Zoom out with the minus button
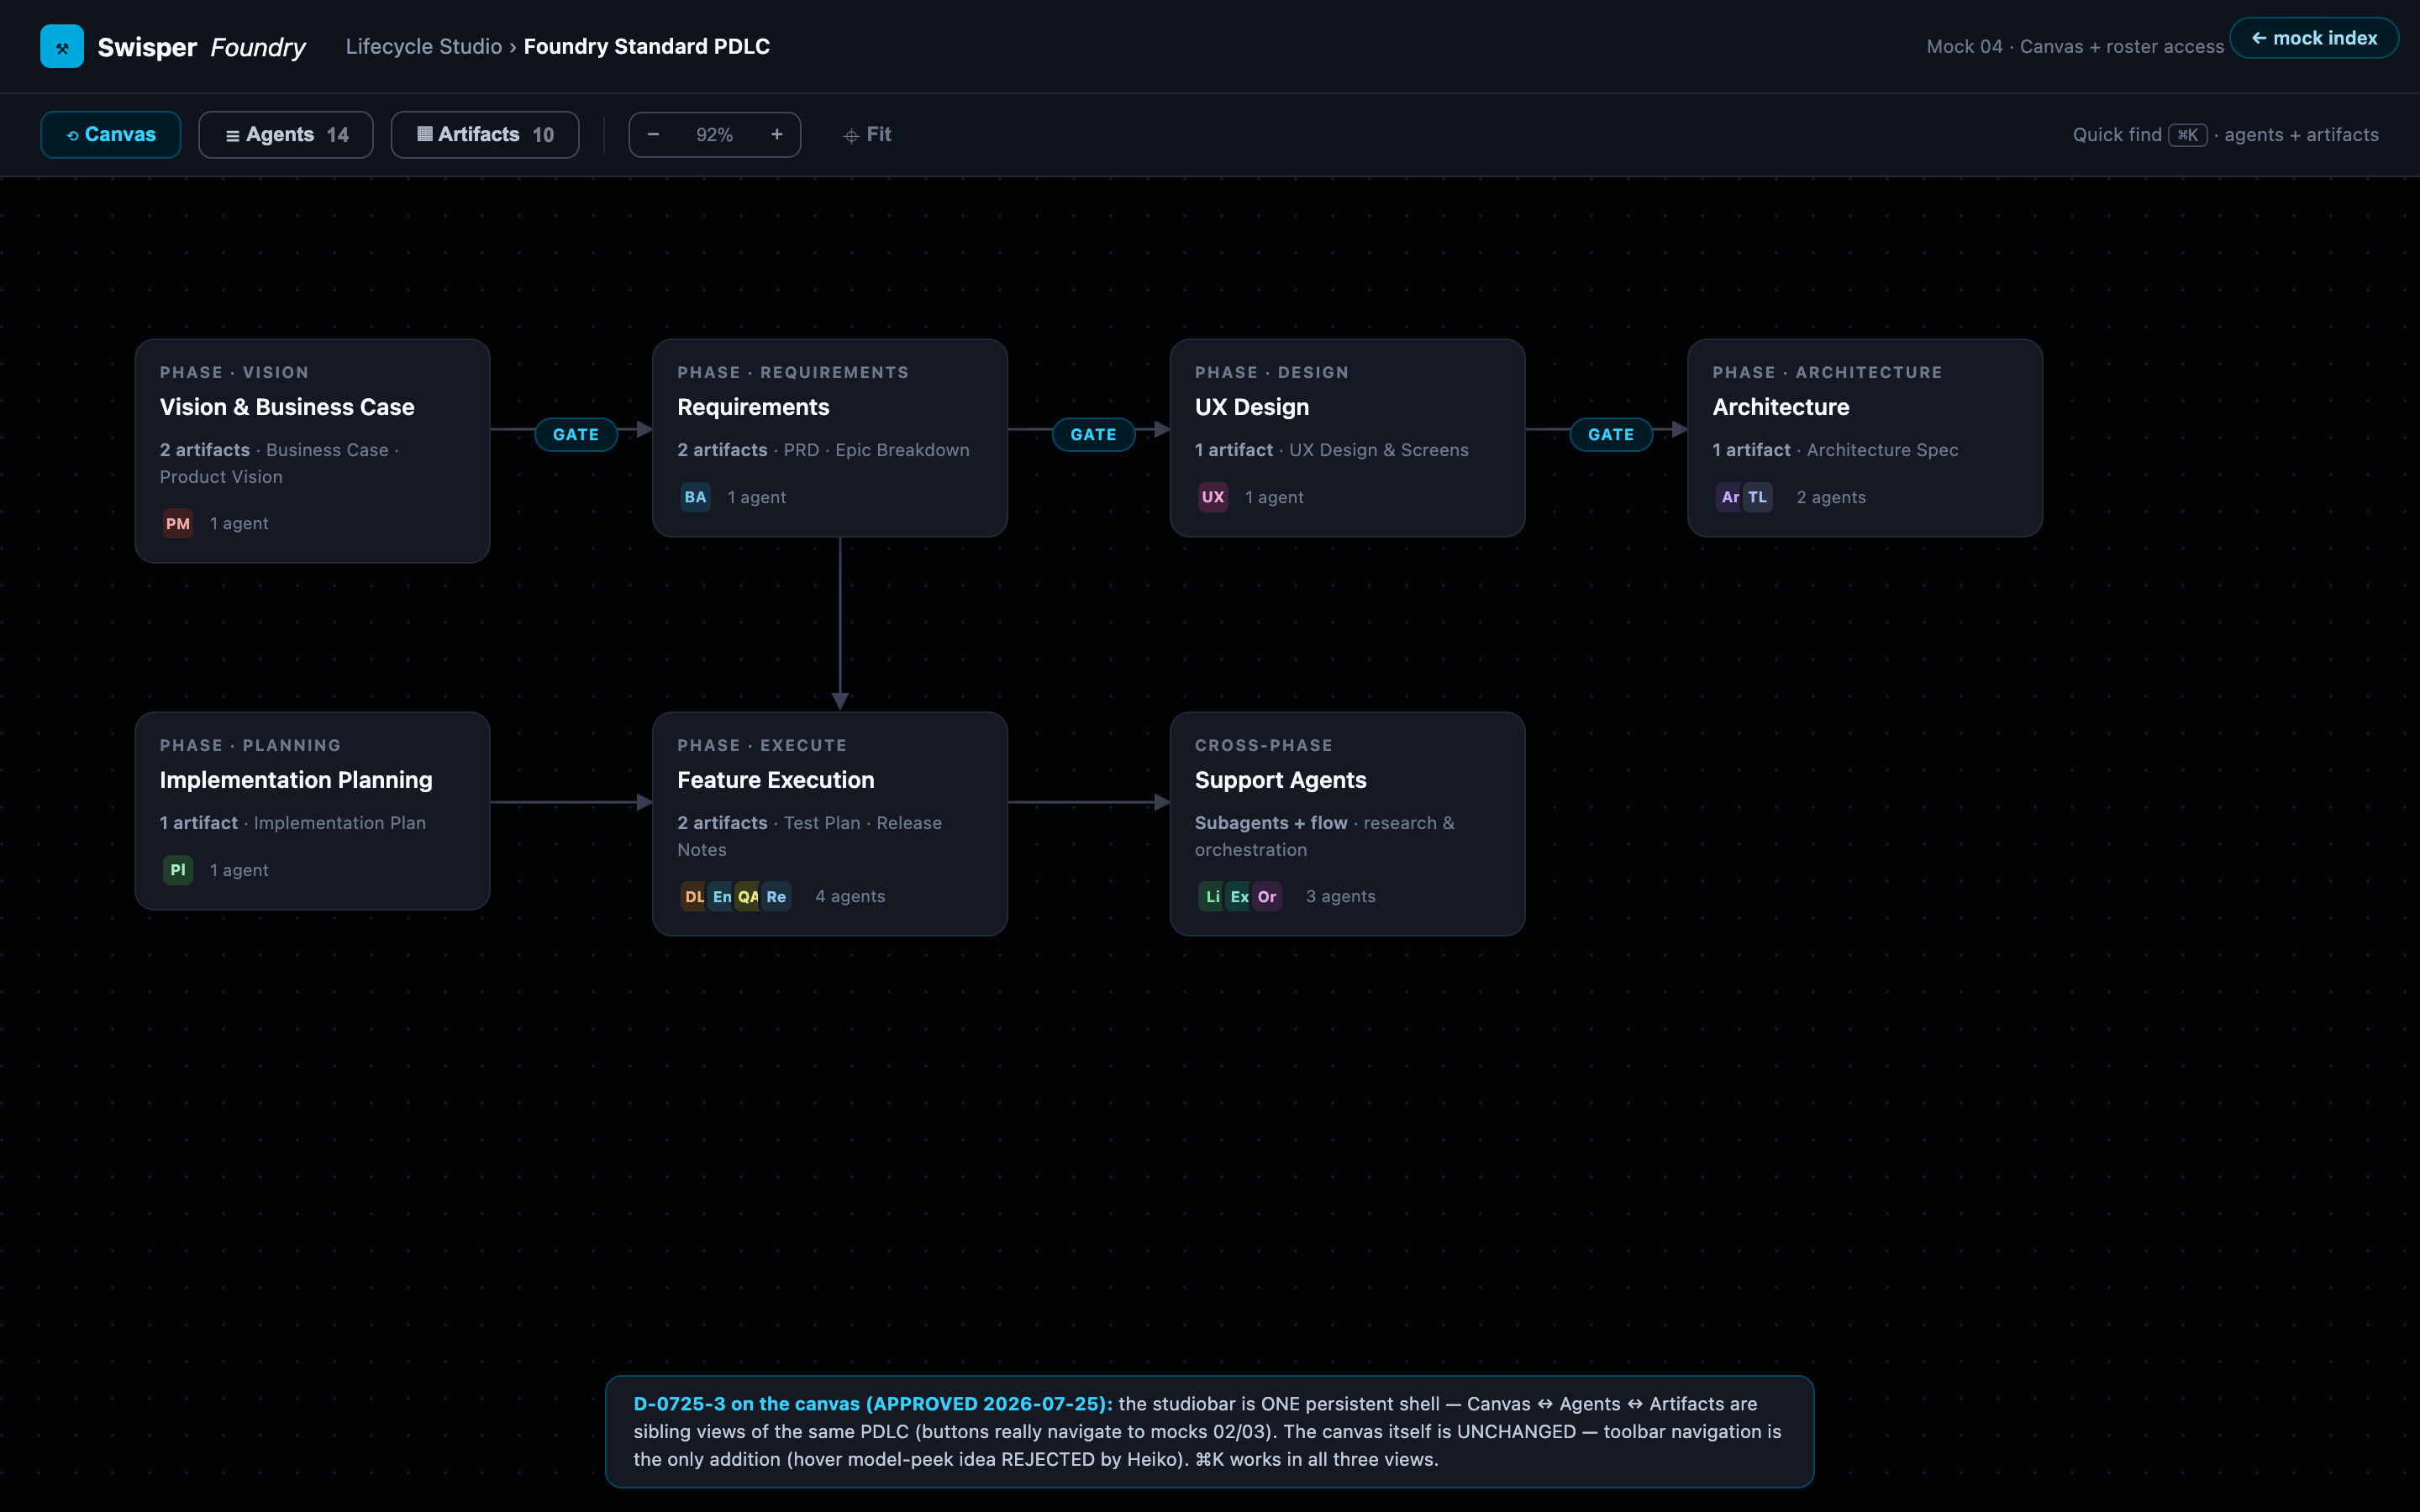The width and height of the screenshot is (2420, 1512). pos(653,134)
